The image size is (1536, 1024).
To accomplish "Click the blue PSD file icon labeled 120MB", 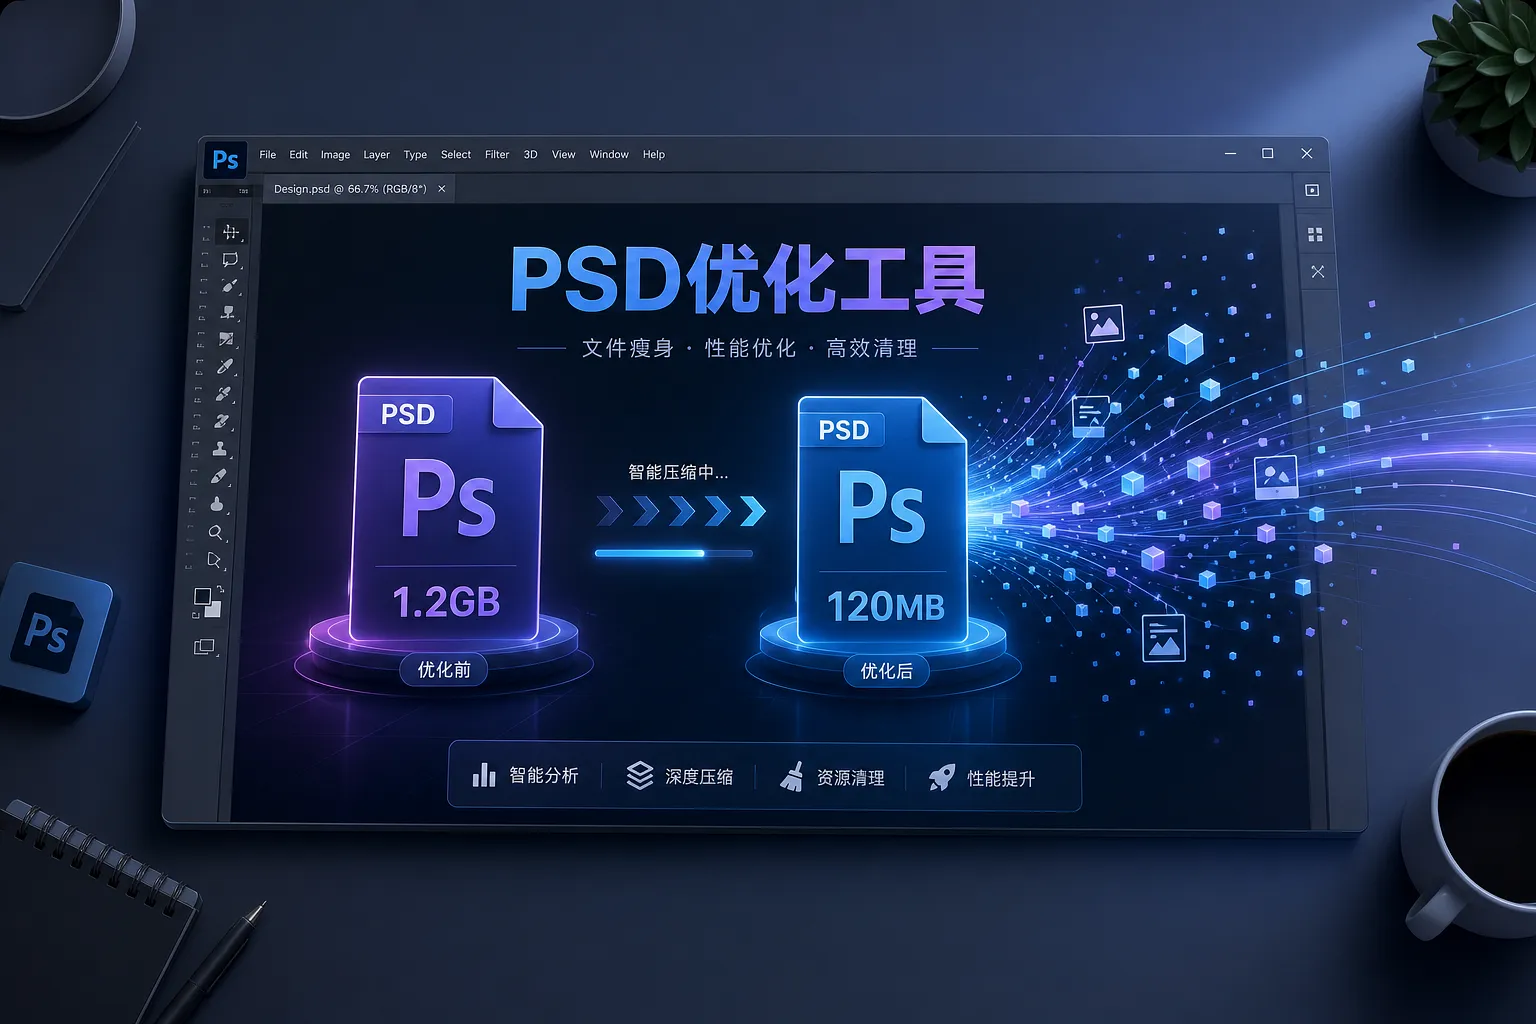I will (x=882, y=519).
